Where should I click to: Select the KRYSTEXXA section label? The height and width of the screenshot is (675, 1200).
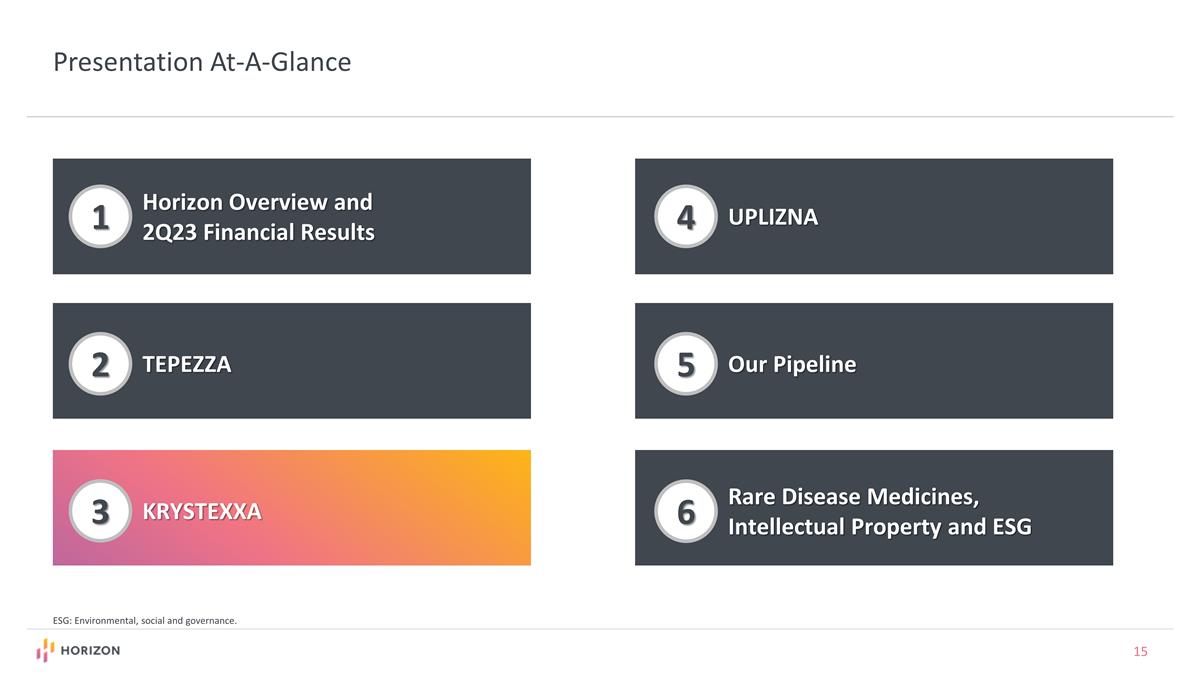[202, 512]
